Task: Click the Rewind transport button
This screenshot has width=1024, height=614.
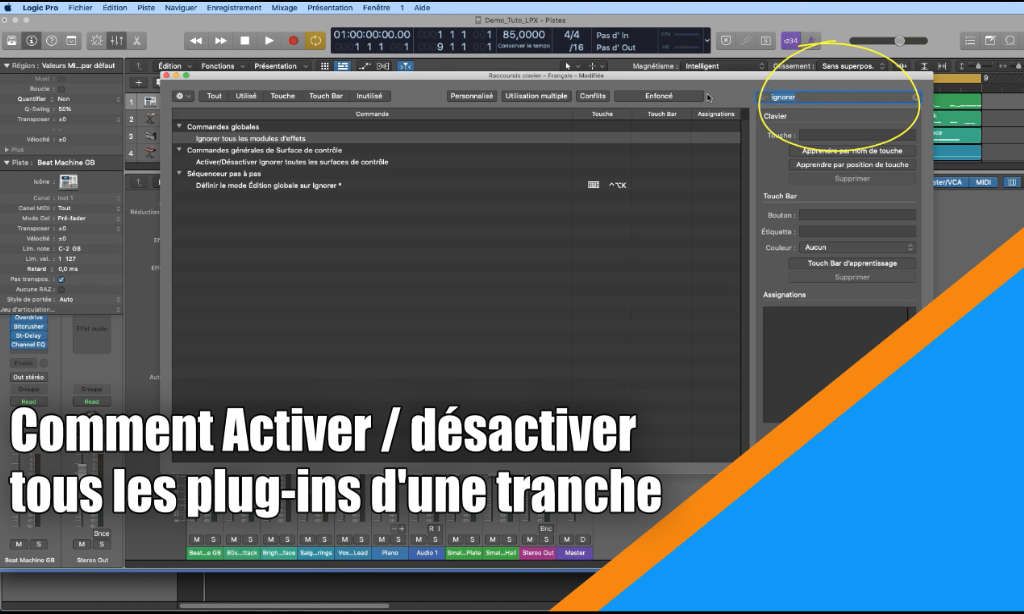Action: [x=196, y=40]
